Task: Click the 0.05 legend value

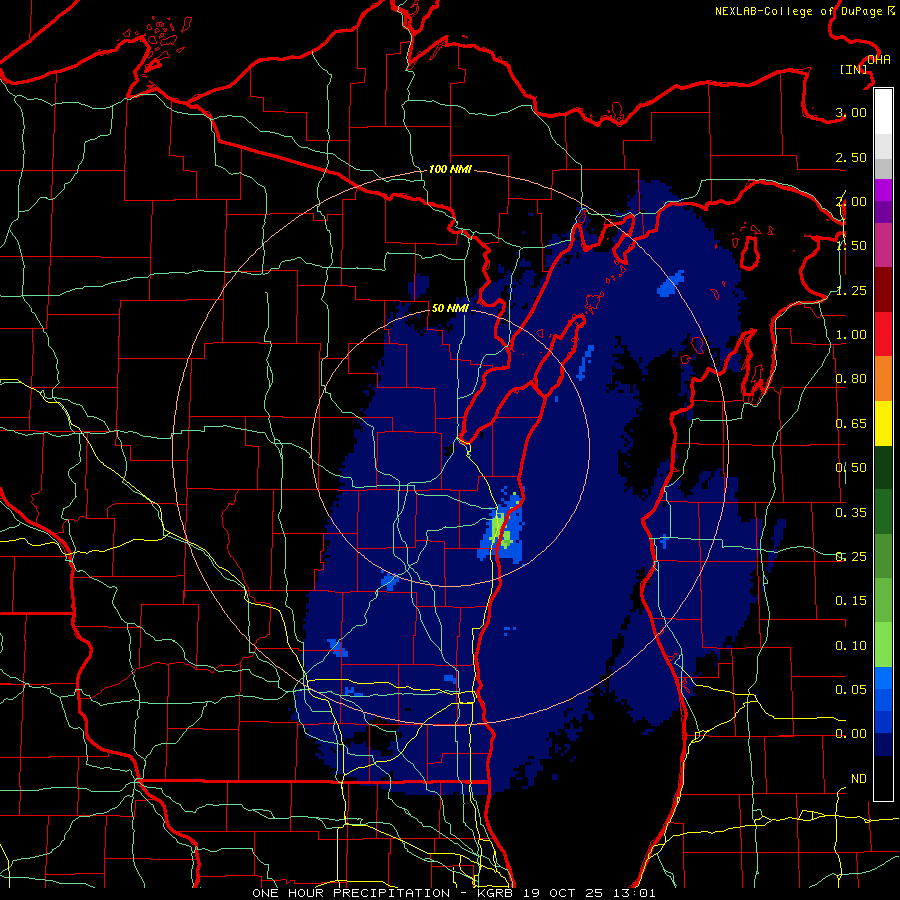Action: [x=851, y=689]
